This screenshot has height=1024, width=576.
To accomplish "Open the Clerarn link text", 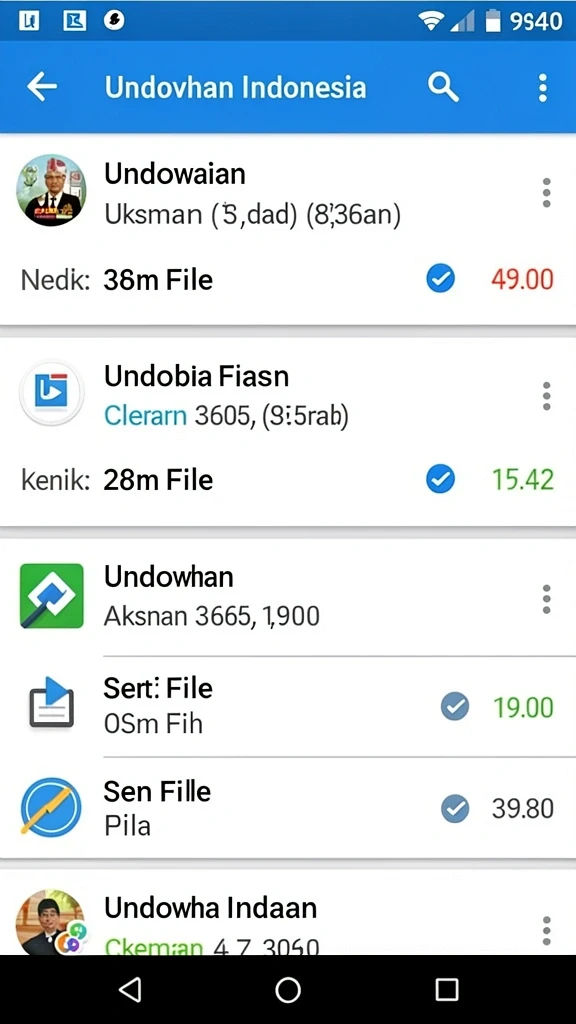I will tap(146, 415).
